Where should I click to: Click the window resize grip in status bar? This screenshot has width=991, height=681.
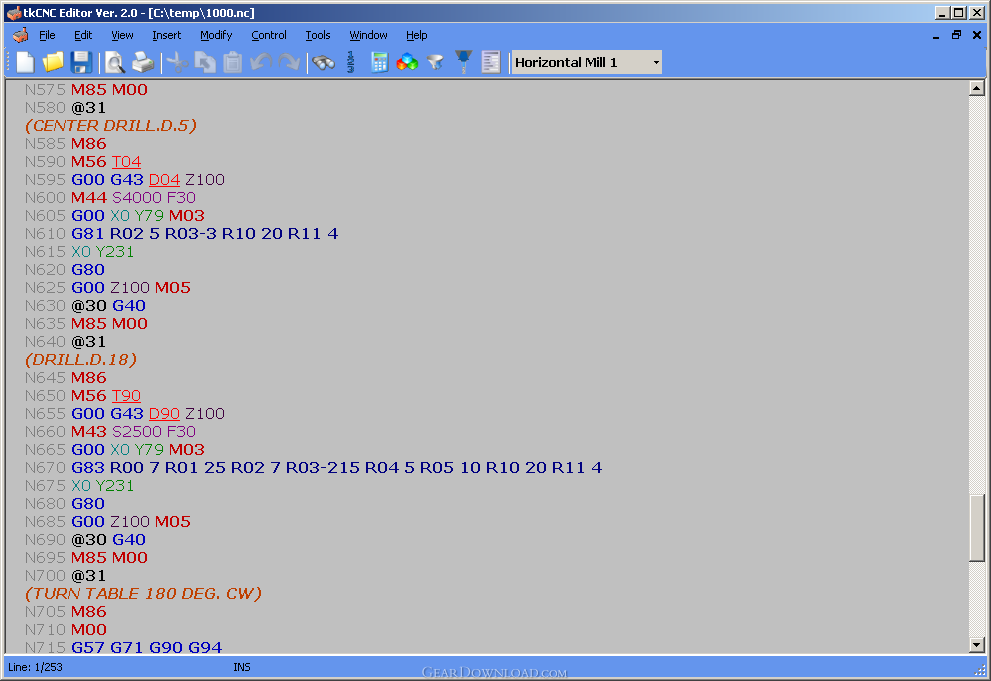(x=980, y=670)
